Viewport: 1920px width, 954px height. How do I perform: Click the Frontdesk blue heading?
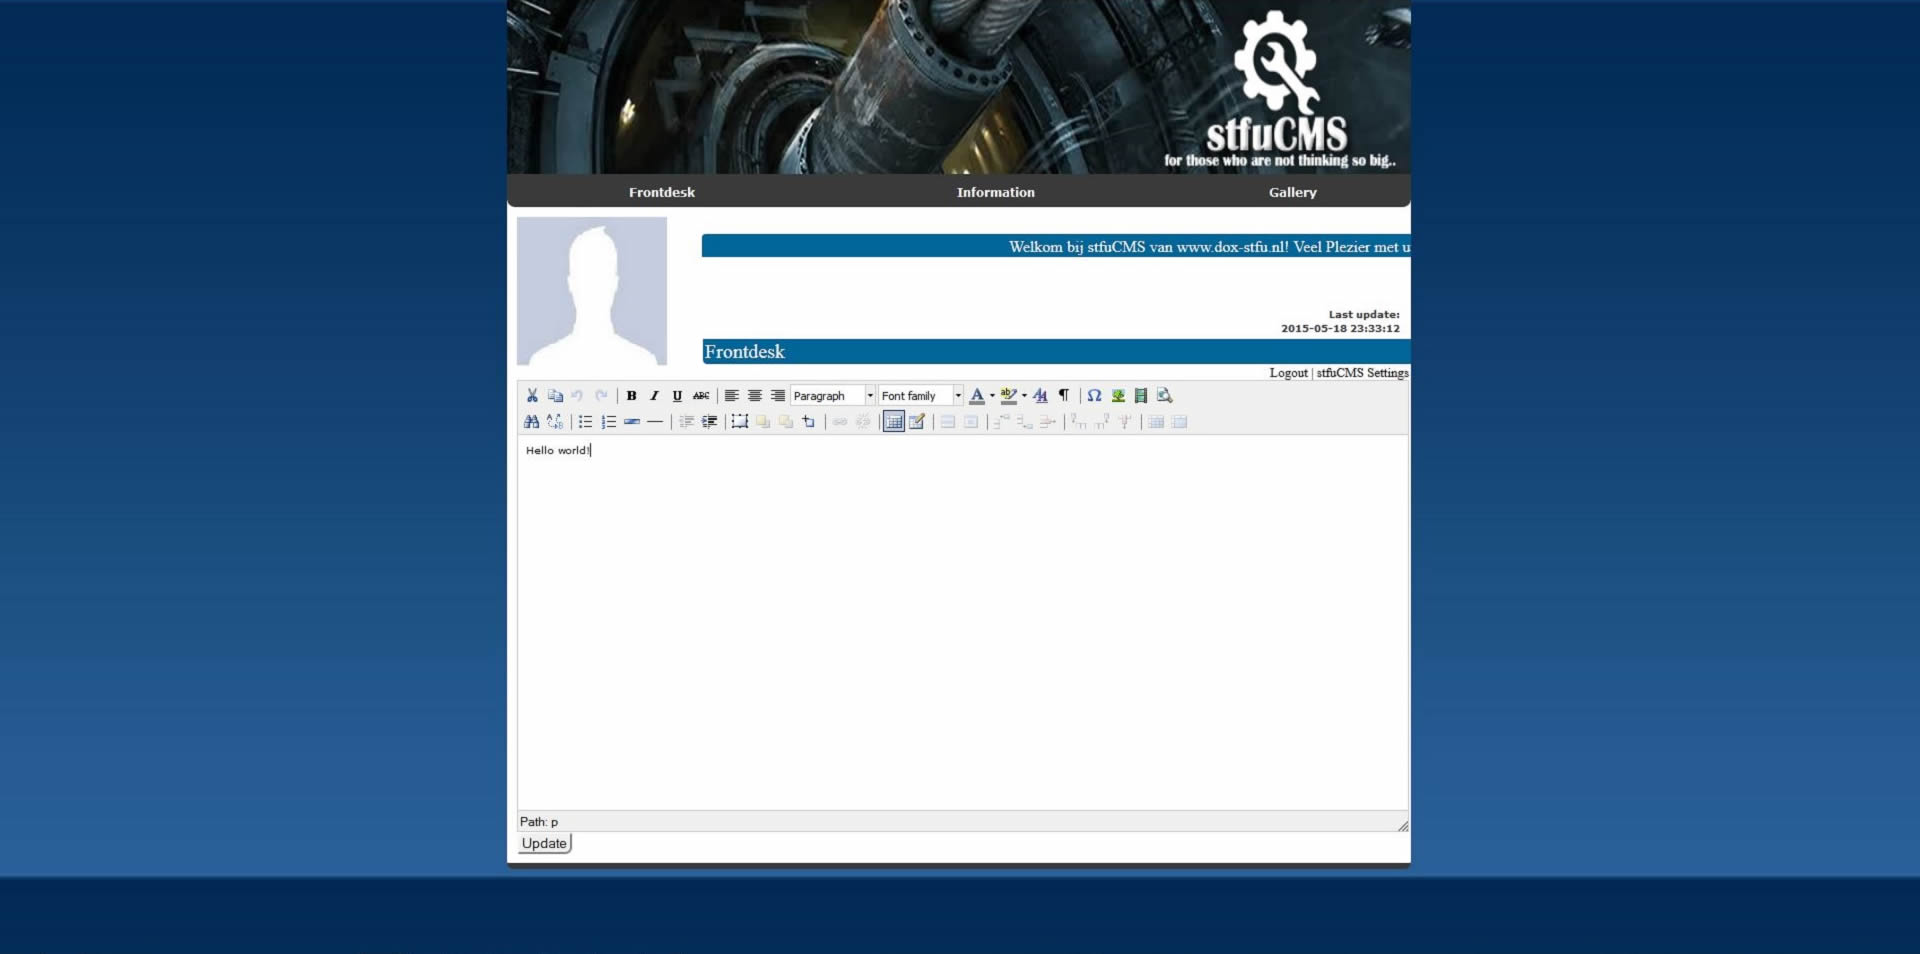pyautogui.click(x=745, y=352)
